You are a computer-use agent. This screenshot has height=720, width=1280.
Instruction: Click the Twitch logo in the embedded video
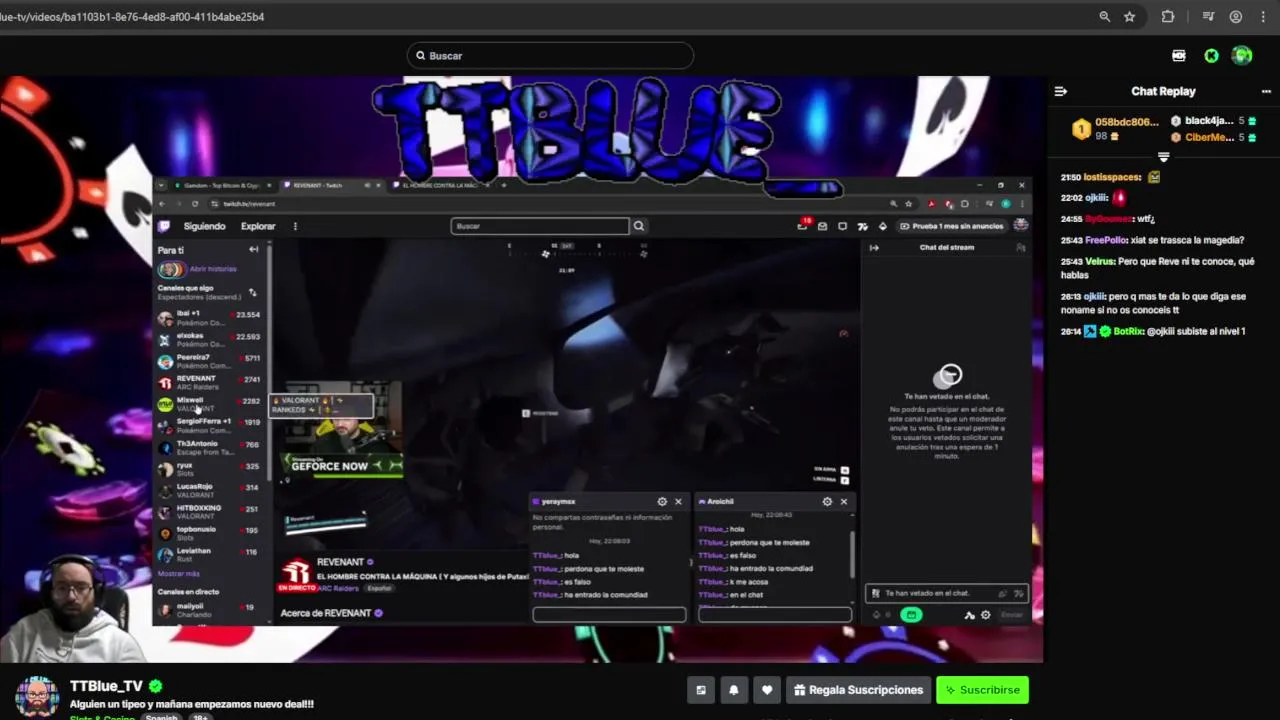click(x=164, y=226)
